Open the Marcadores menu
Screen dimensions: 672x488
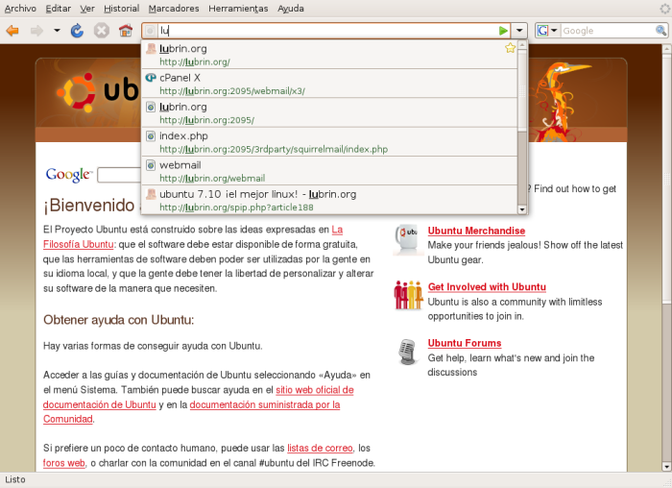pyautogui.click(x=173, y=8)
